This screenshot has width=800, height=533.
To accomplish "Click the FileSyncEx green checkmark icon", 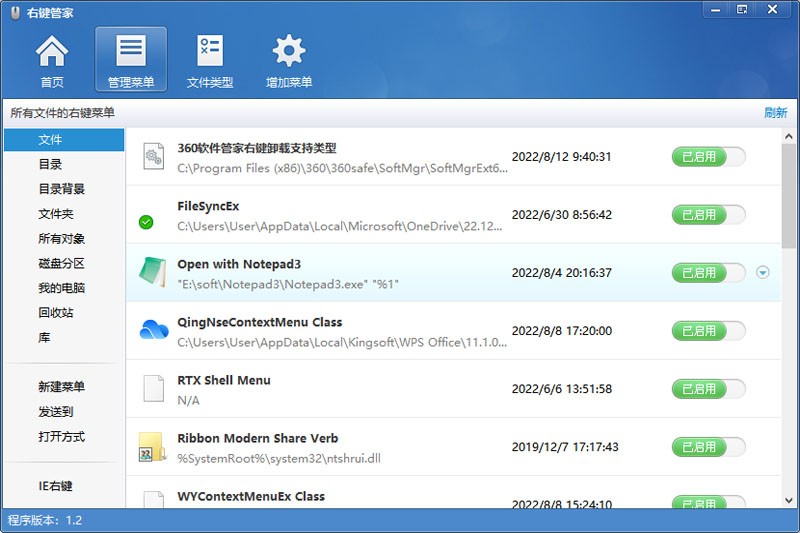I will [146, 222].
